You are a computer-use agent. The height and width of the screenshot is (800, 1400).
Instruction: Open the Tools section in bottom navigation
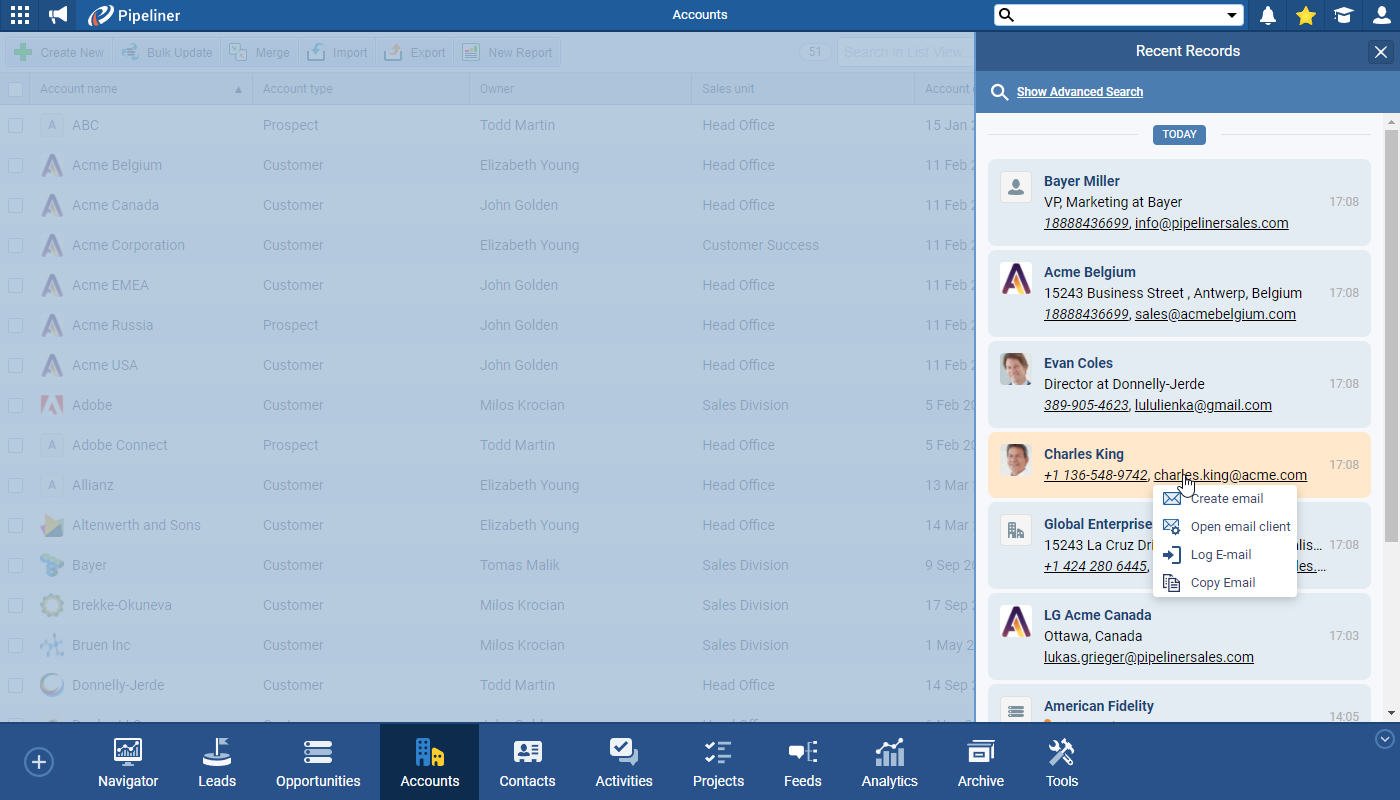click(1061, 762)
